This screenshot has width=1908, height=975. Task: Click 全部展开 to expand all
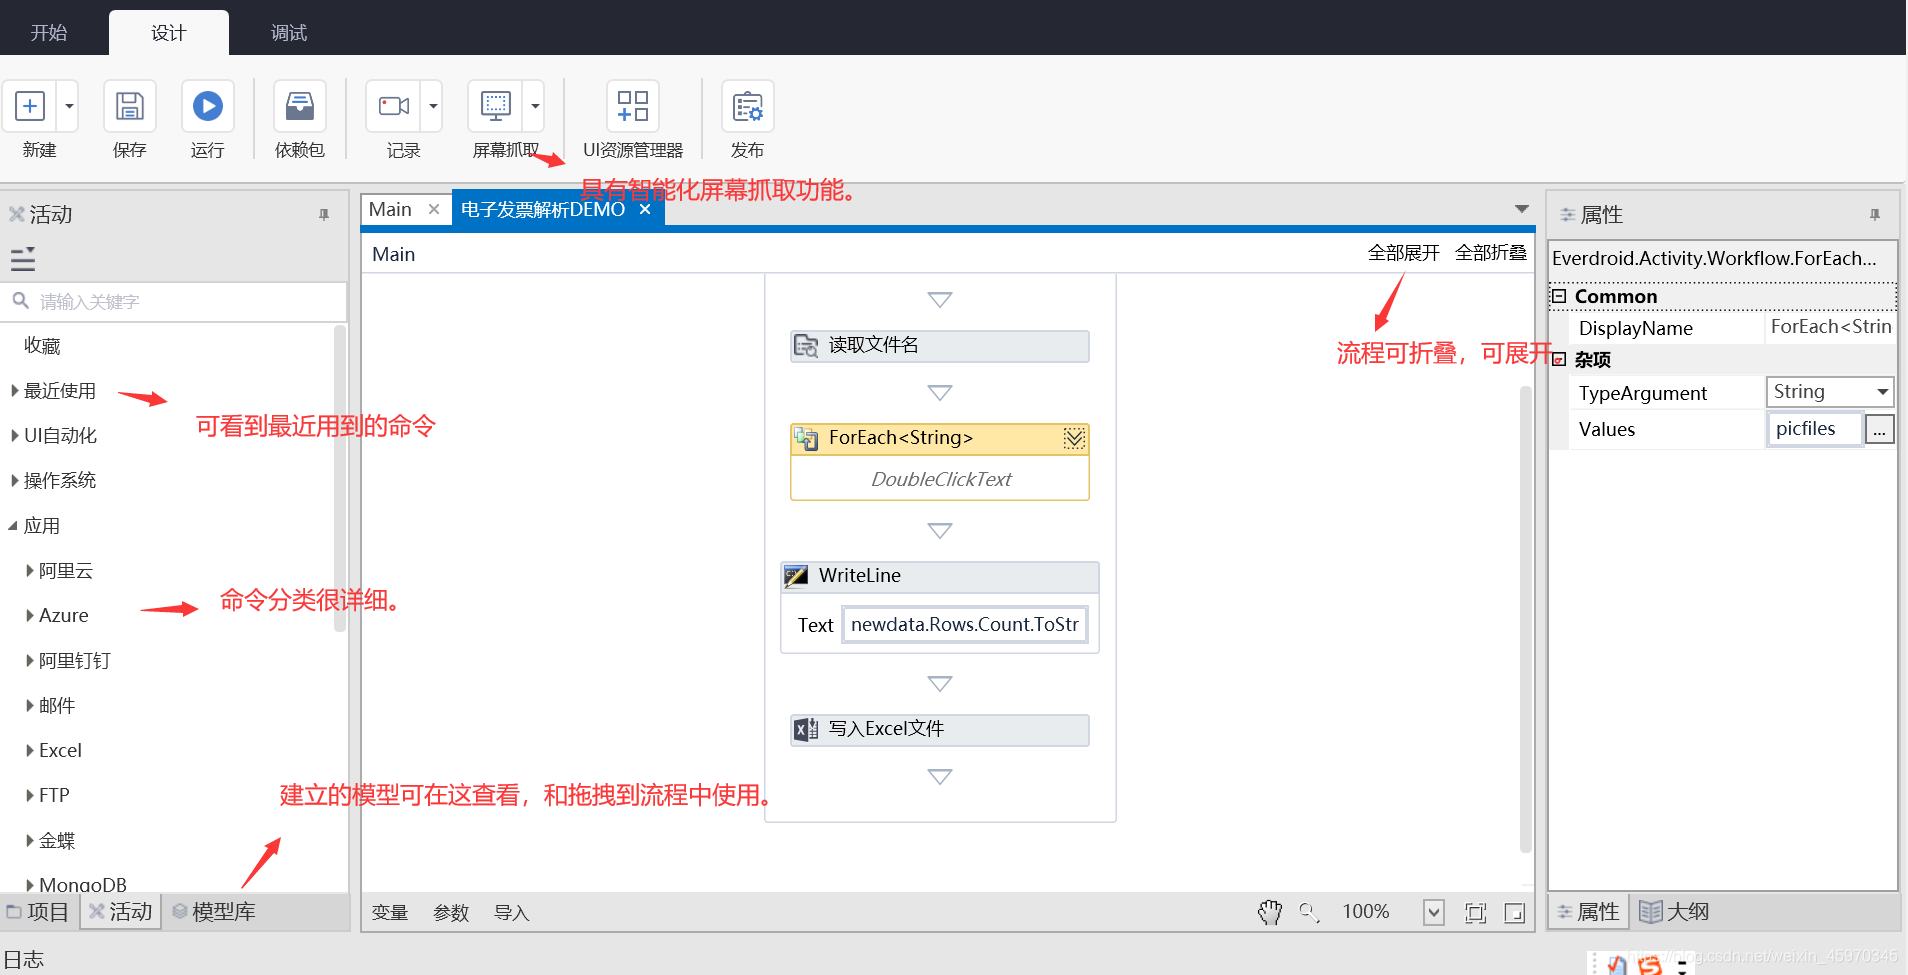tap(1404, 253)
